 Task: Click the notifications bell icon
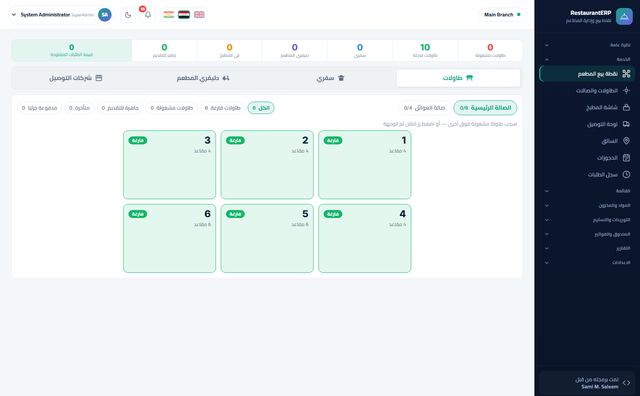point(148,15)
